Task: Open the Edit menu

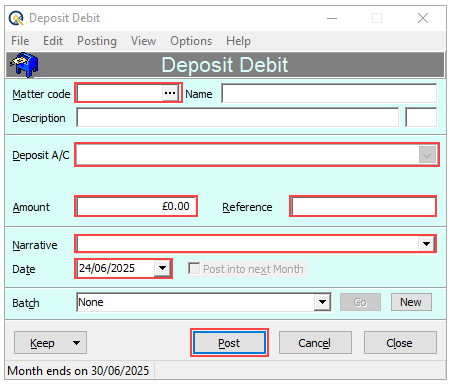Action: (x=53, y=41)
